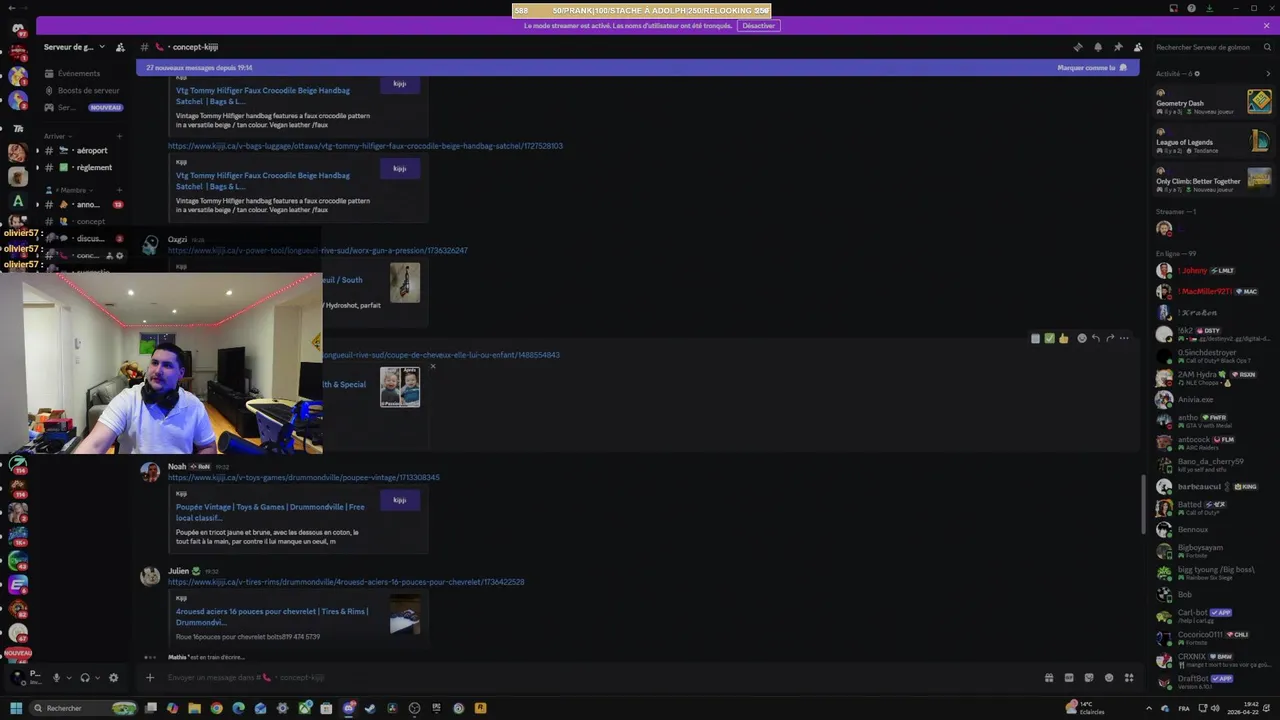
Task: Toggle the microphone mute button
Action: 56,678
